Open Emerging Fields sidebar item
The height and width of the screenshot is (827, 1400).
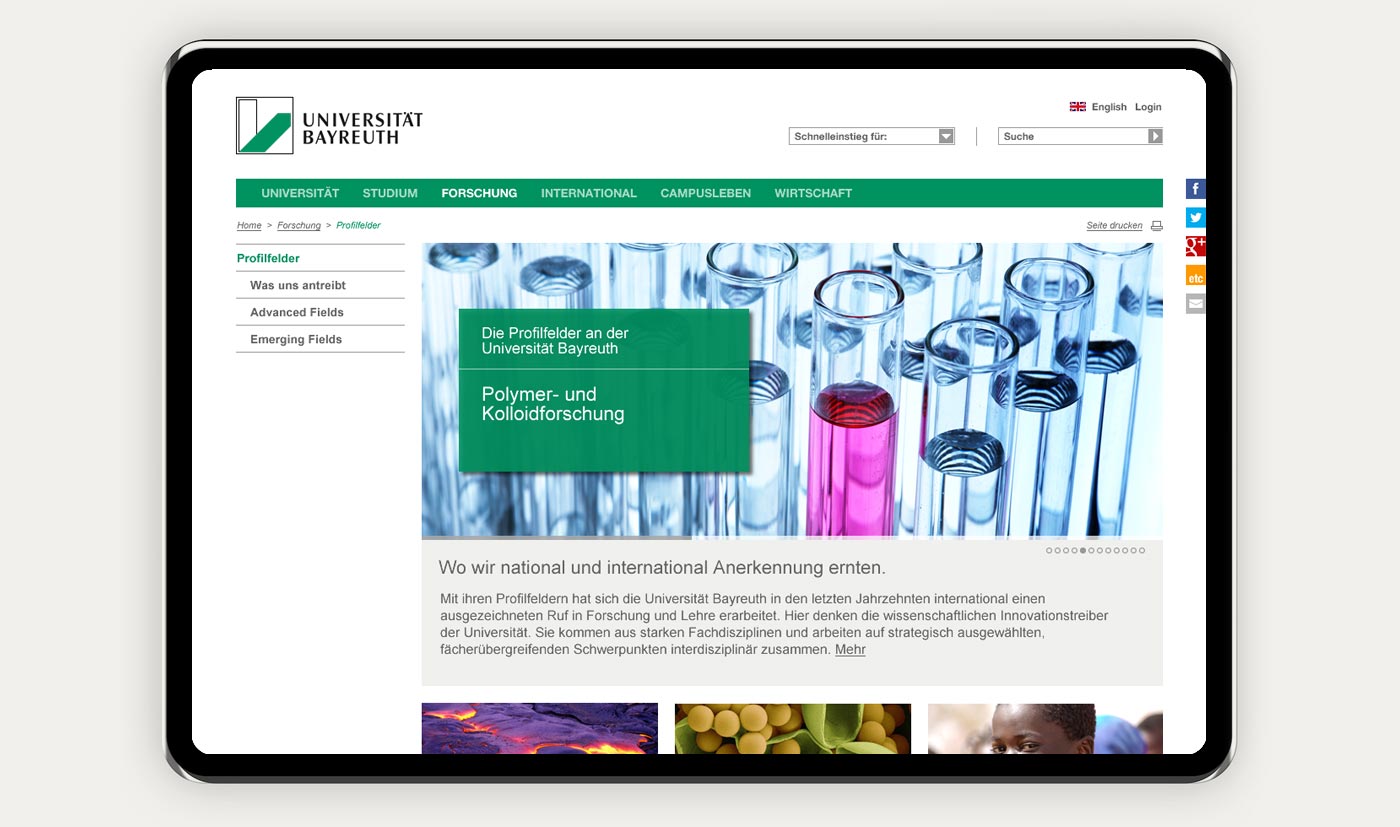pos(320,339)
